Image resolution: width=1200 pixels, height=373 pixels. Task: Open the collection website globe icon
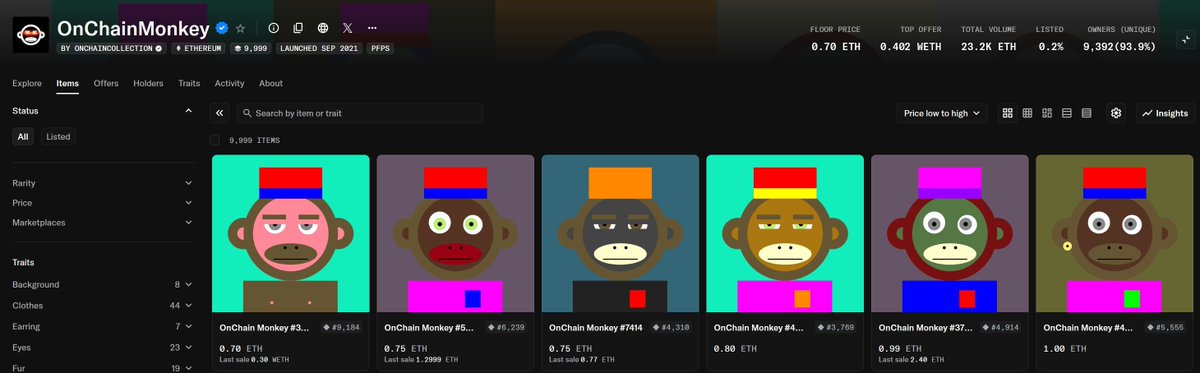[322, 28]
